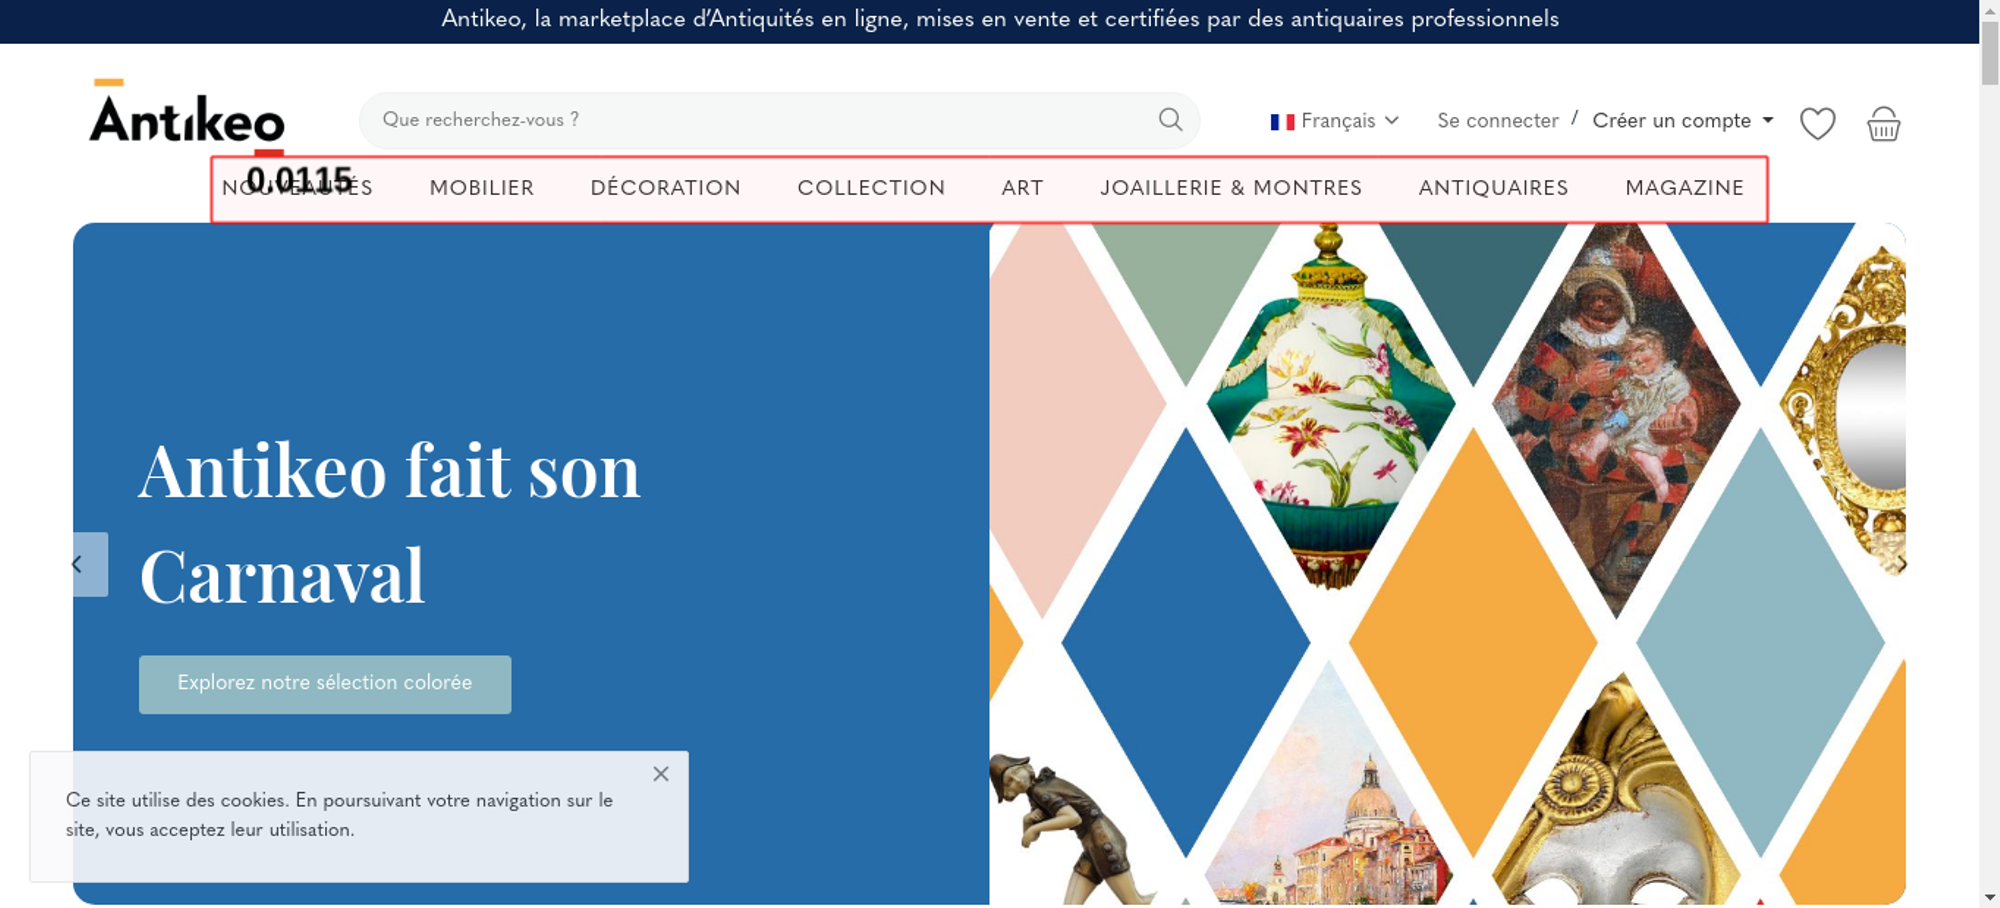Click the Se connecter link
This screenshot has width=2000, height=908.
(x=1498, y=121)
